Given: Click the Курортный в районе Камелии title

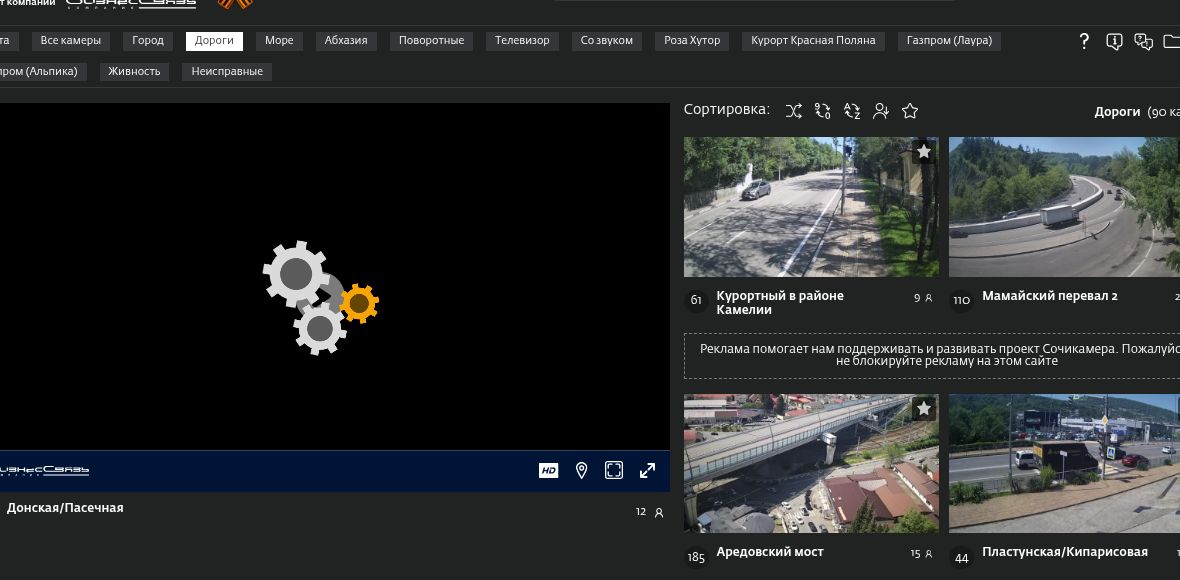Looking at the screenshot, I should click(780, 302).
